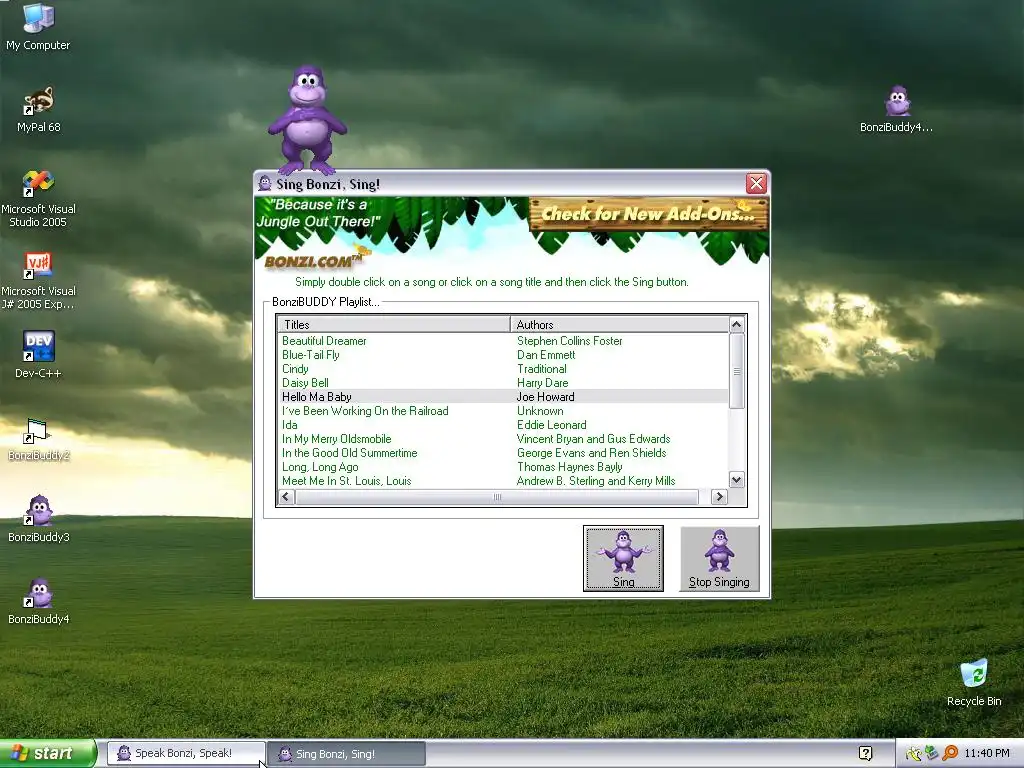Select In the Good Old Summertime
The width and height of the screenshot is (1024, 768).
click(349, 453)
